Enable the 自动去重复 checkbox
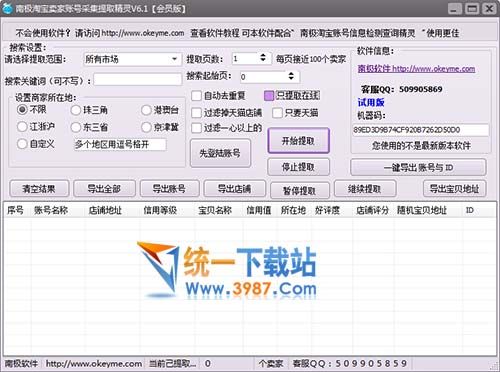The height and width of the screenshot is (372, 500). pyautogui.click(x=196, y=96)
